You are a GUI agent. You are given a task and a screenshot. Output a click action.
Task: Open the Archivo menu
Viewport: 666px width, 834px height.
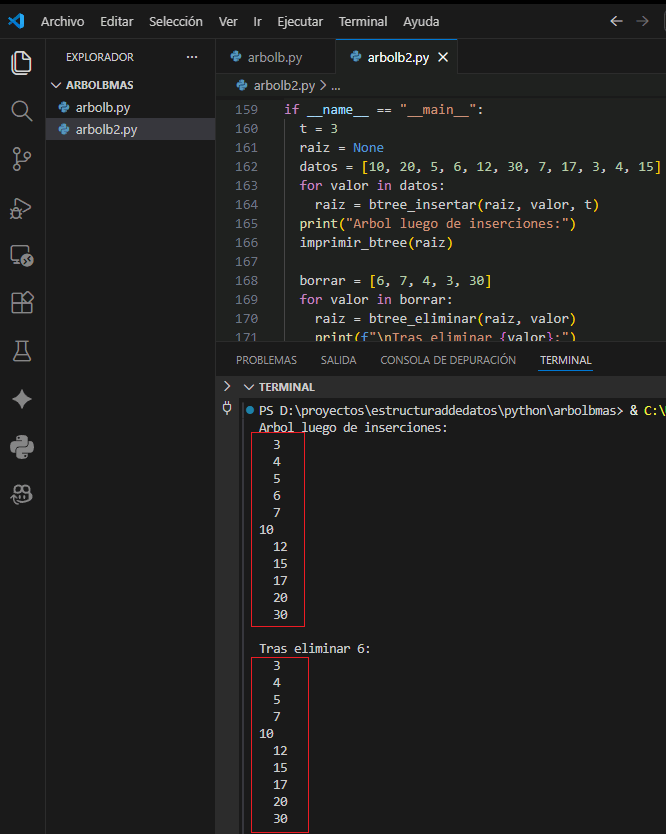point(62,21)
